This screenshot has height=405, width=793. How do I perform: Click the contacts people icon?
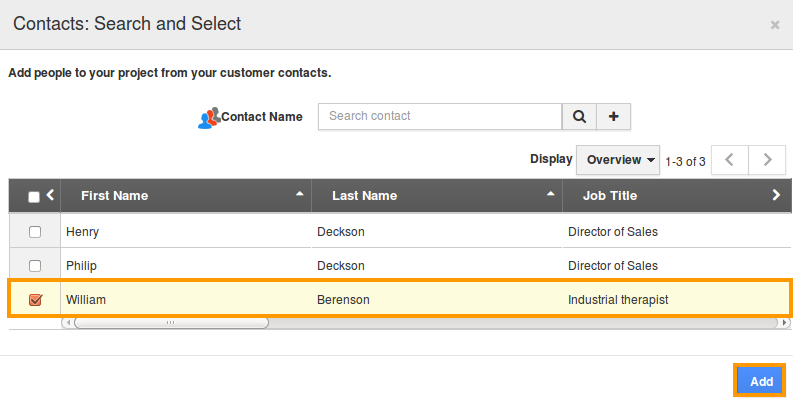click(208, 118)
